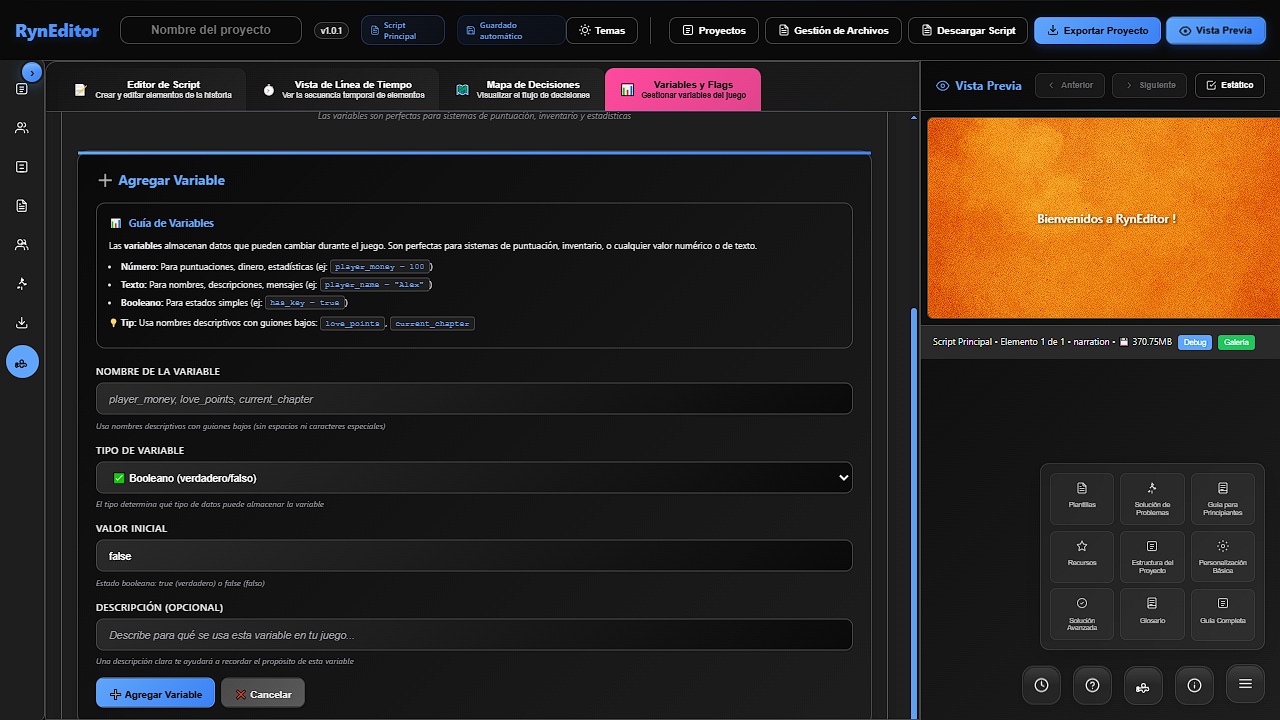Image resolution: width=1280 pixels, height=720 pixels.
Task: Click the blue Agregar Variable submit button
Action: [155, 694]
